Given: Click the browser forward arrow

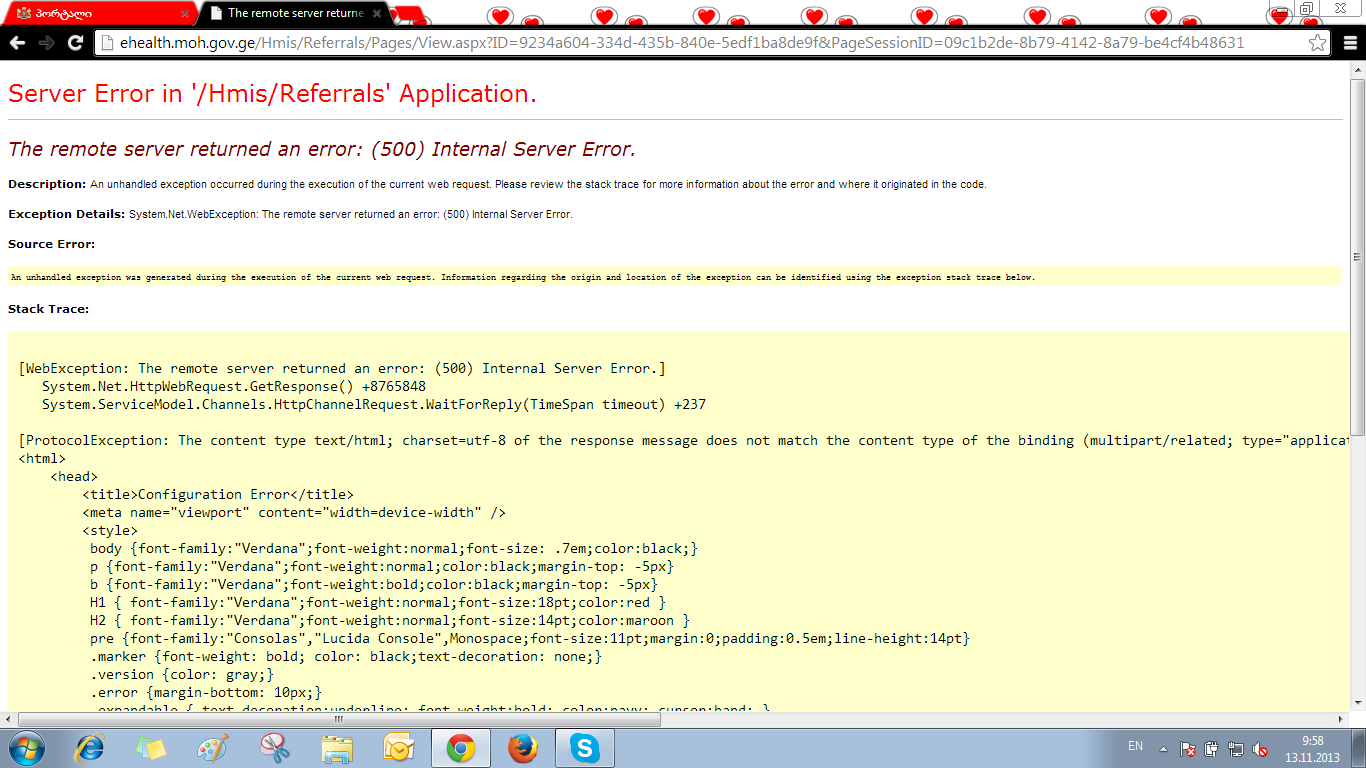Looking at the screenshot, I should click(x=46, y=43).
